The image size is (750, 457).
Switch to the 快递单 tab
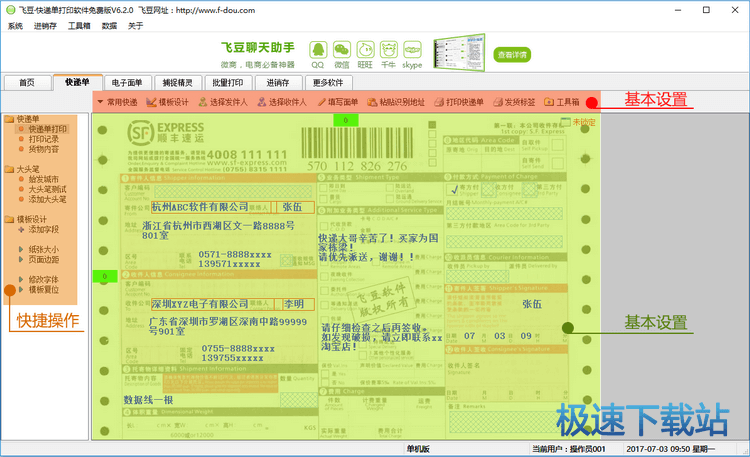point(77,82)
